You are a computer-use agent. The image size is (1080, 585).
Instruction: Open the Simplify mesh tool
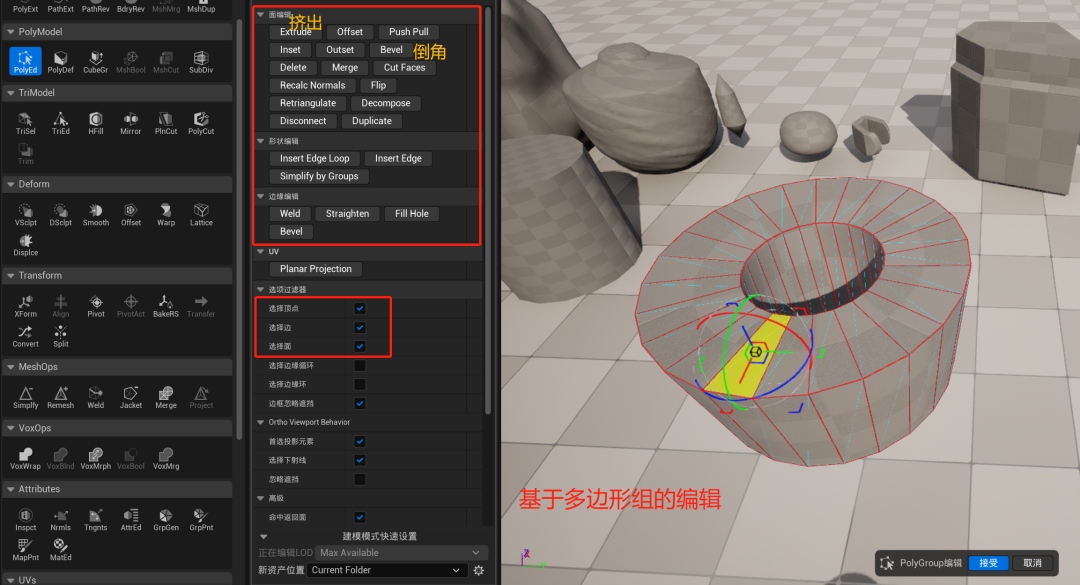click(25, 397)
